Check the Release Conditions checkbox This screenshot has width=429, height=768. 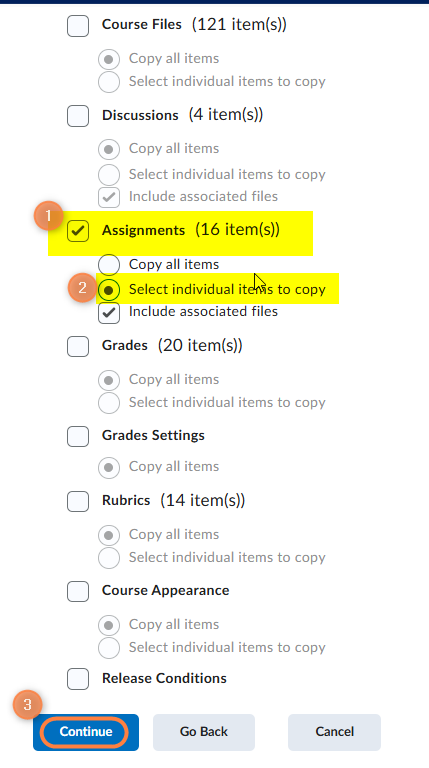(x=78, y=679)
